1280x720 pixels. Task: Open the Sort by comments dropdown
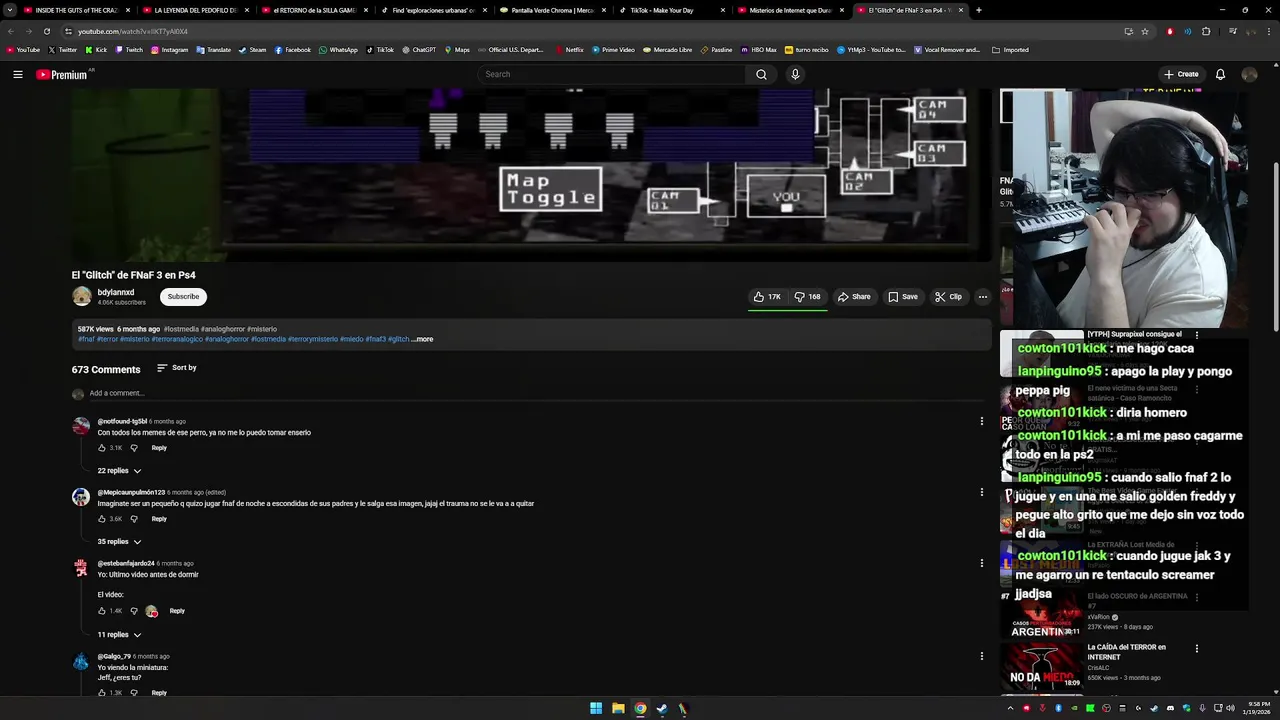[x=177, y=368]
